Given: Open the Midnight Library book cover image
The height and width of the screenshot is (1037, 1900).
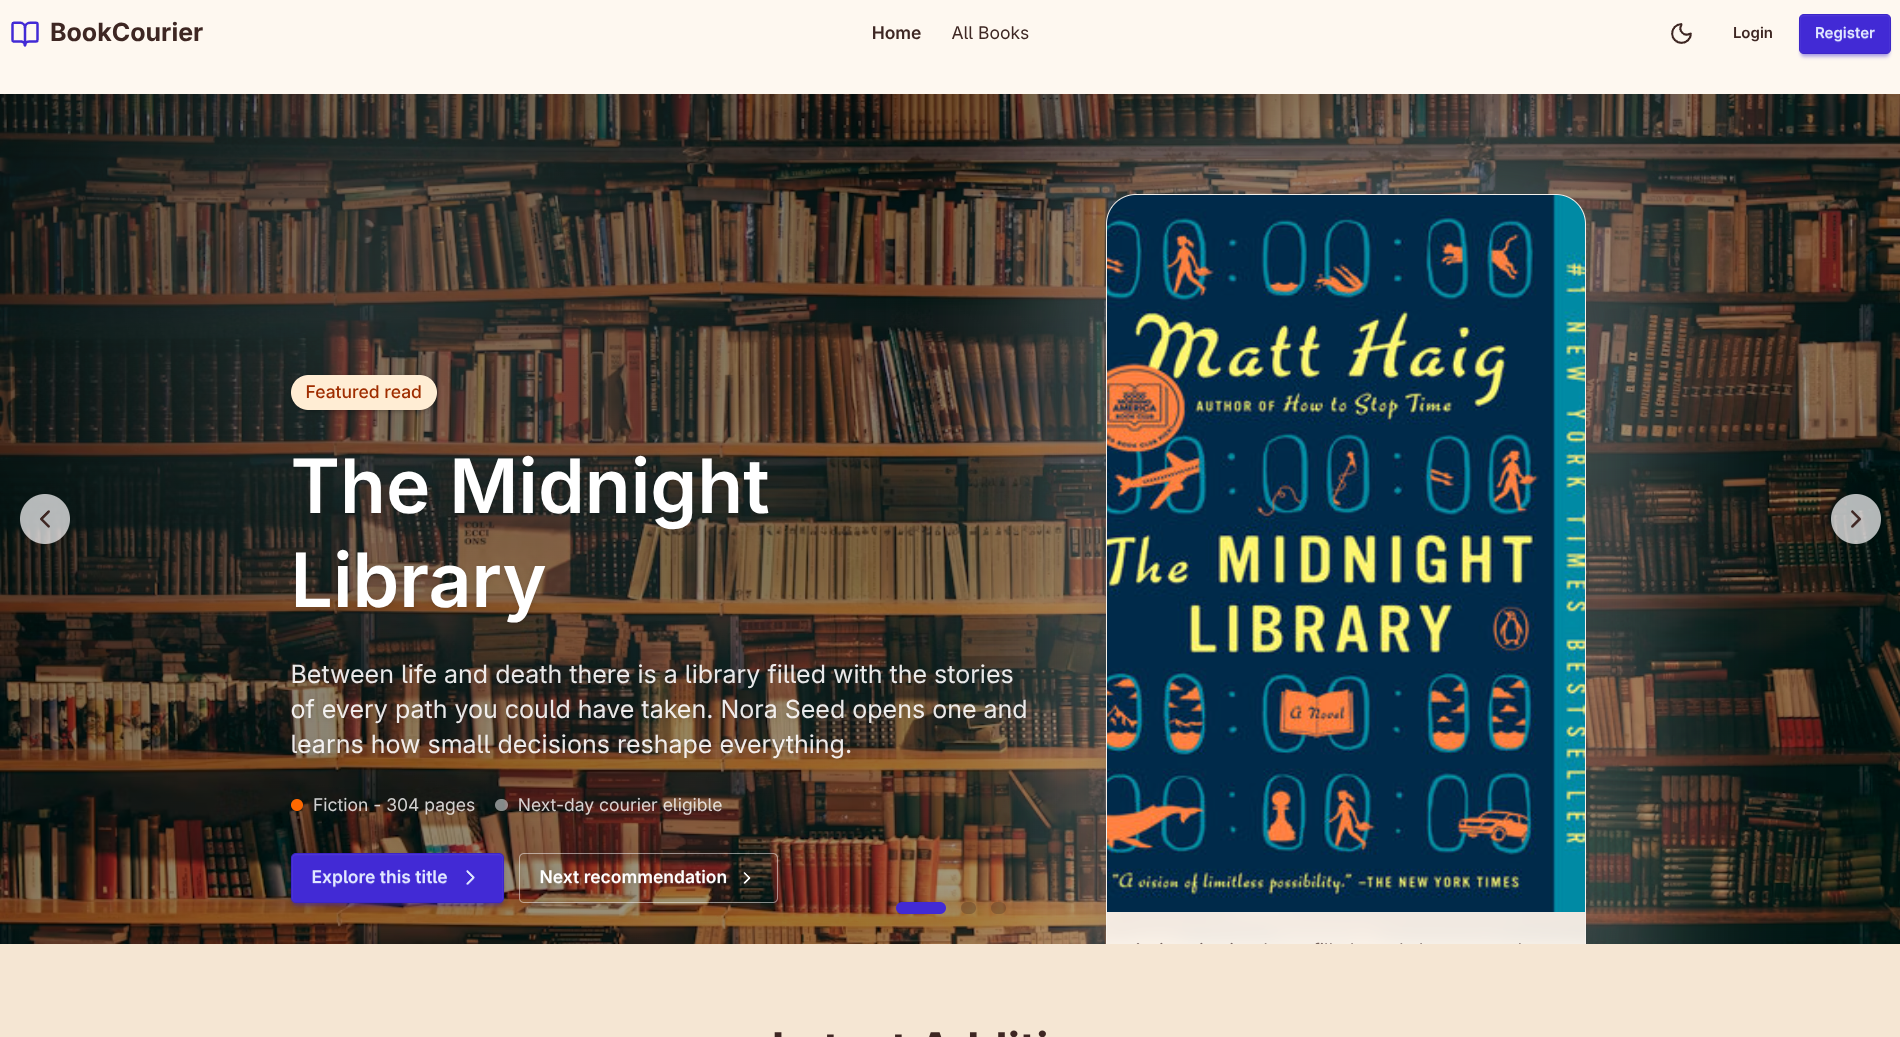Looking at the screenshot, I should (1346, 553).
